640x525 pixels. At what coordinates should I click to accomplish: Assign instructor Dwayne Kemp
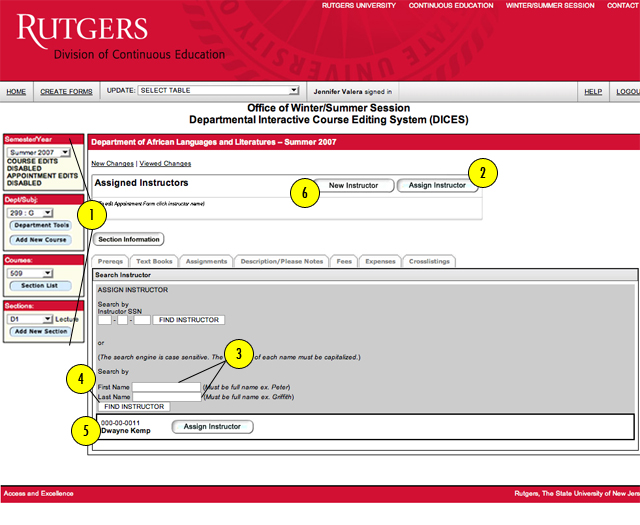point(212,427)
